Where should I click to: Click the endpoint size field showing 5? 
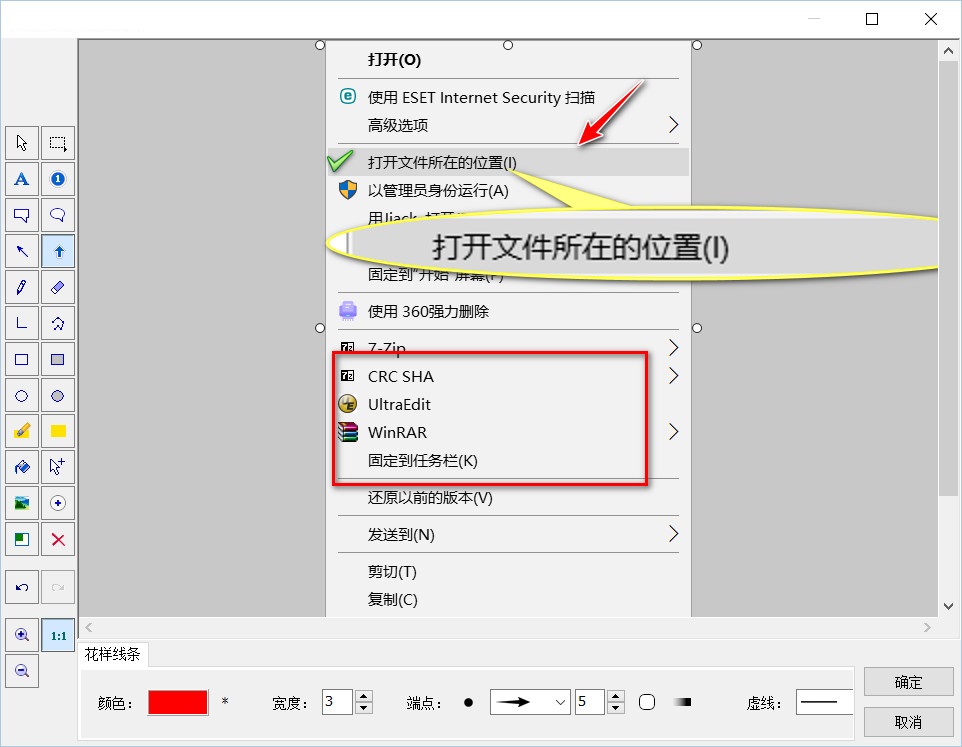point(590,702)
